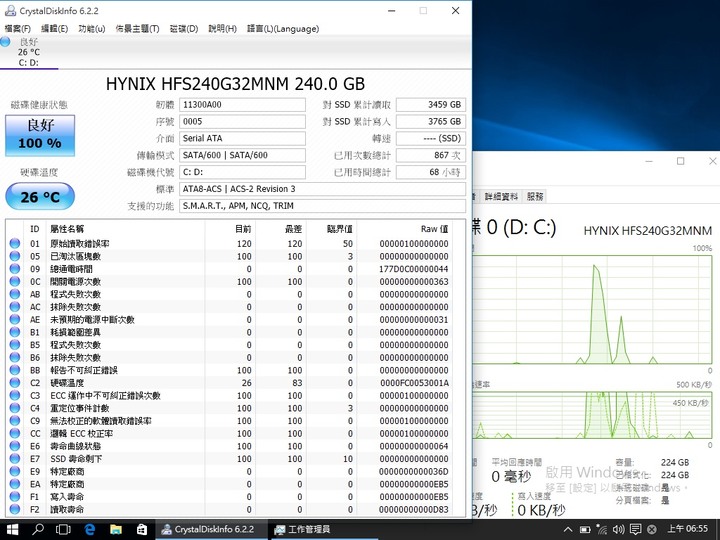The image size is (720, 540).
Task: Click the status icon of row 01
Action: [15, 243]
